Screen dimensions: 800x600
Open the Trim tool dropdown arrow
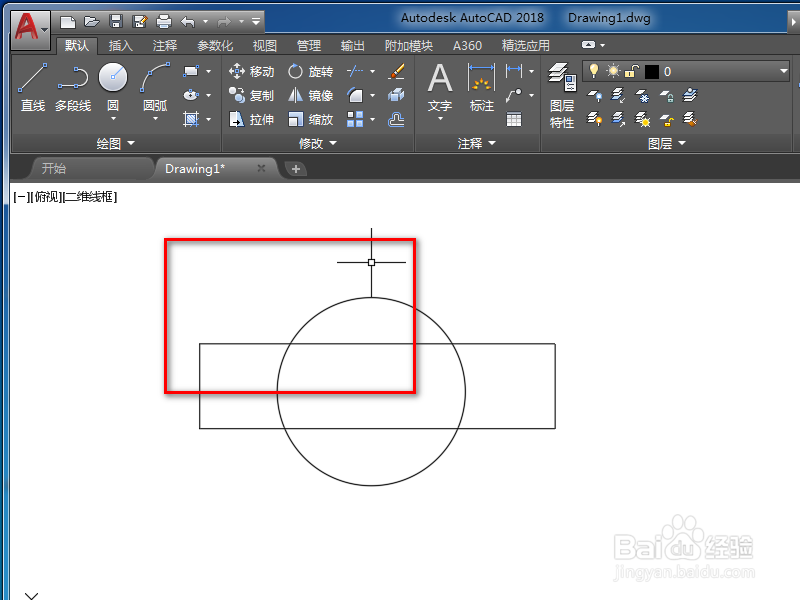coord(372,71)
